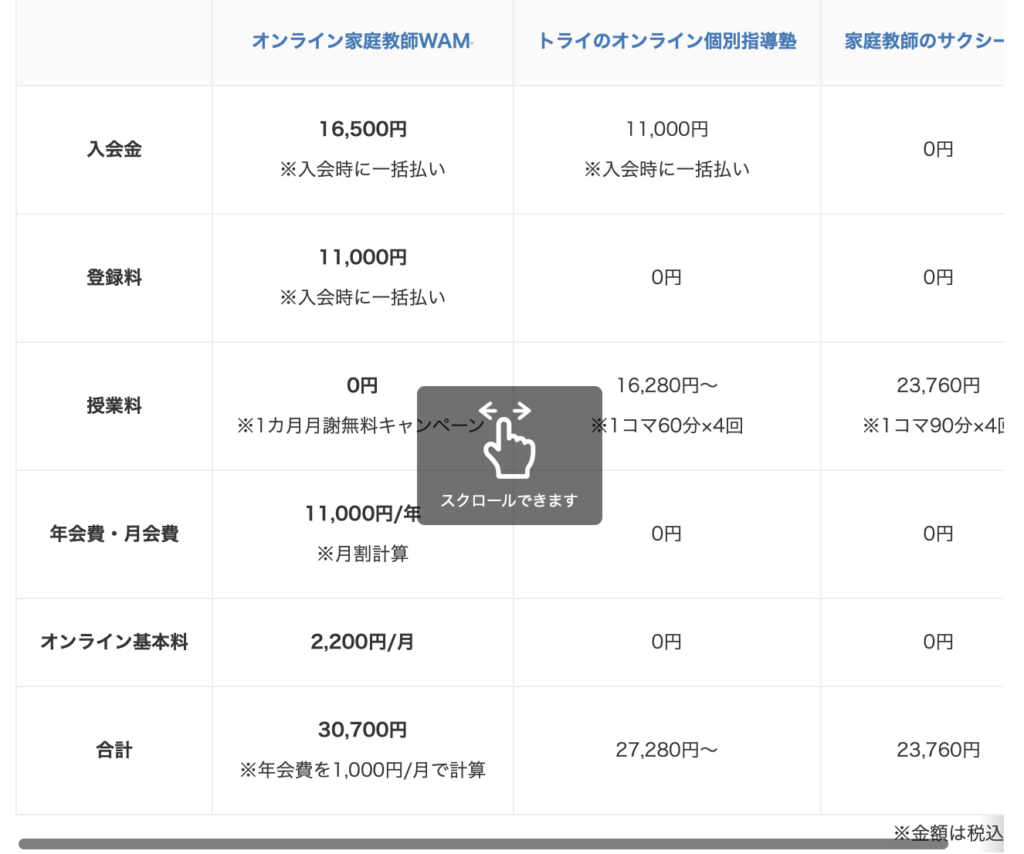Screen dimensions: 1024x854
Task: Click the 16,280円〜 tuition value
Action: pos(667,385)
